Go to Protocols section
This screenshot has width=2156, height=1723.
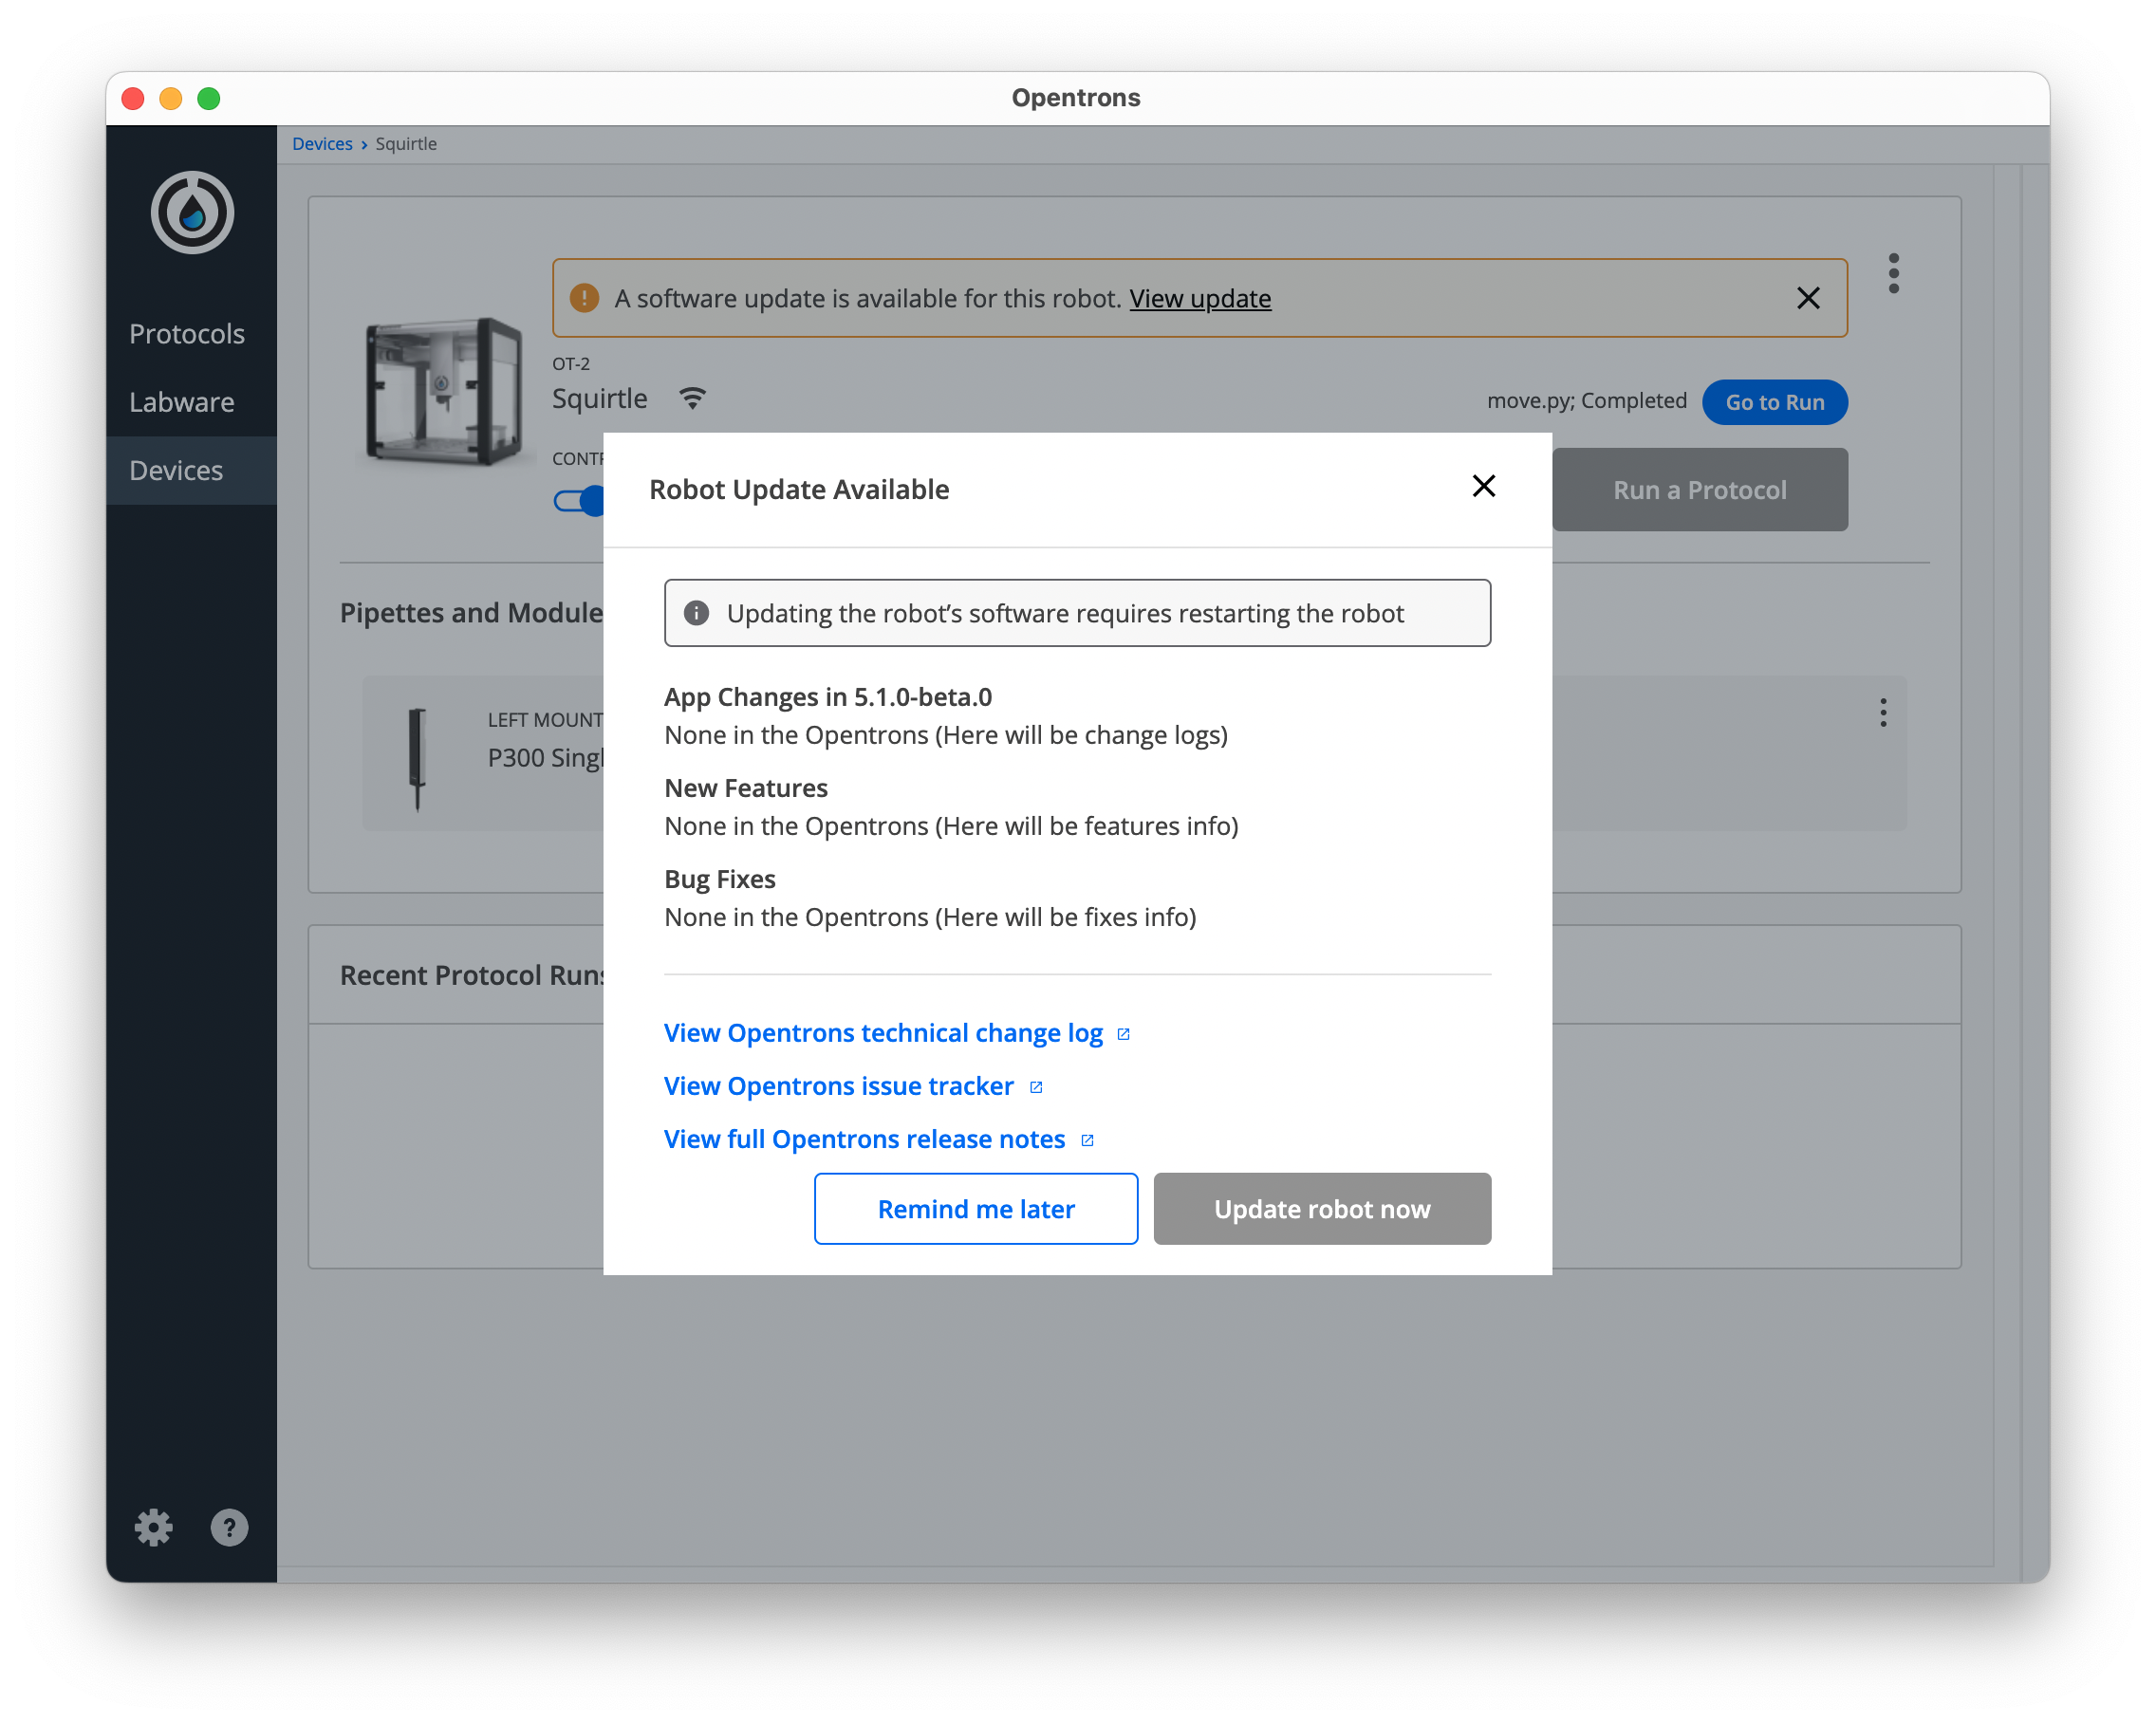coord(187,333)
